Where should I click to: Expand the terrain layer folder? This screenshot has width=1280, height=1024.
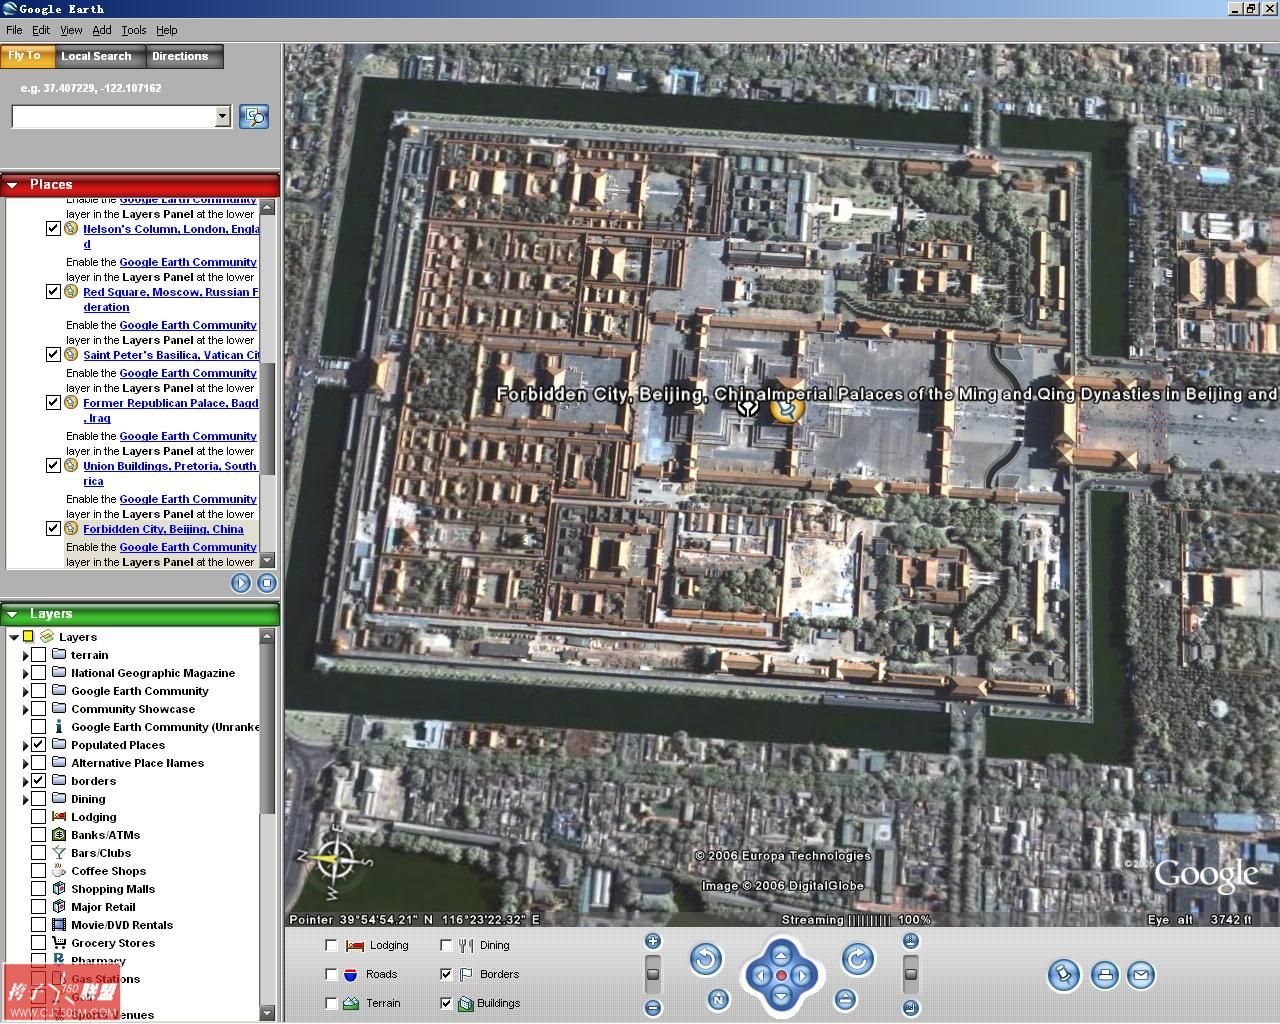25,656
